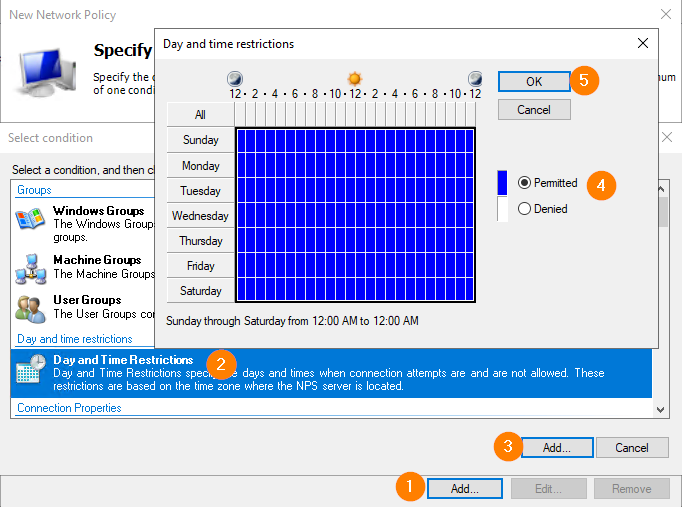Select the Sunday row header
This screenshot has width=682, height=507.
click(201, 140)
